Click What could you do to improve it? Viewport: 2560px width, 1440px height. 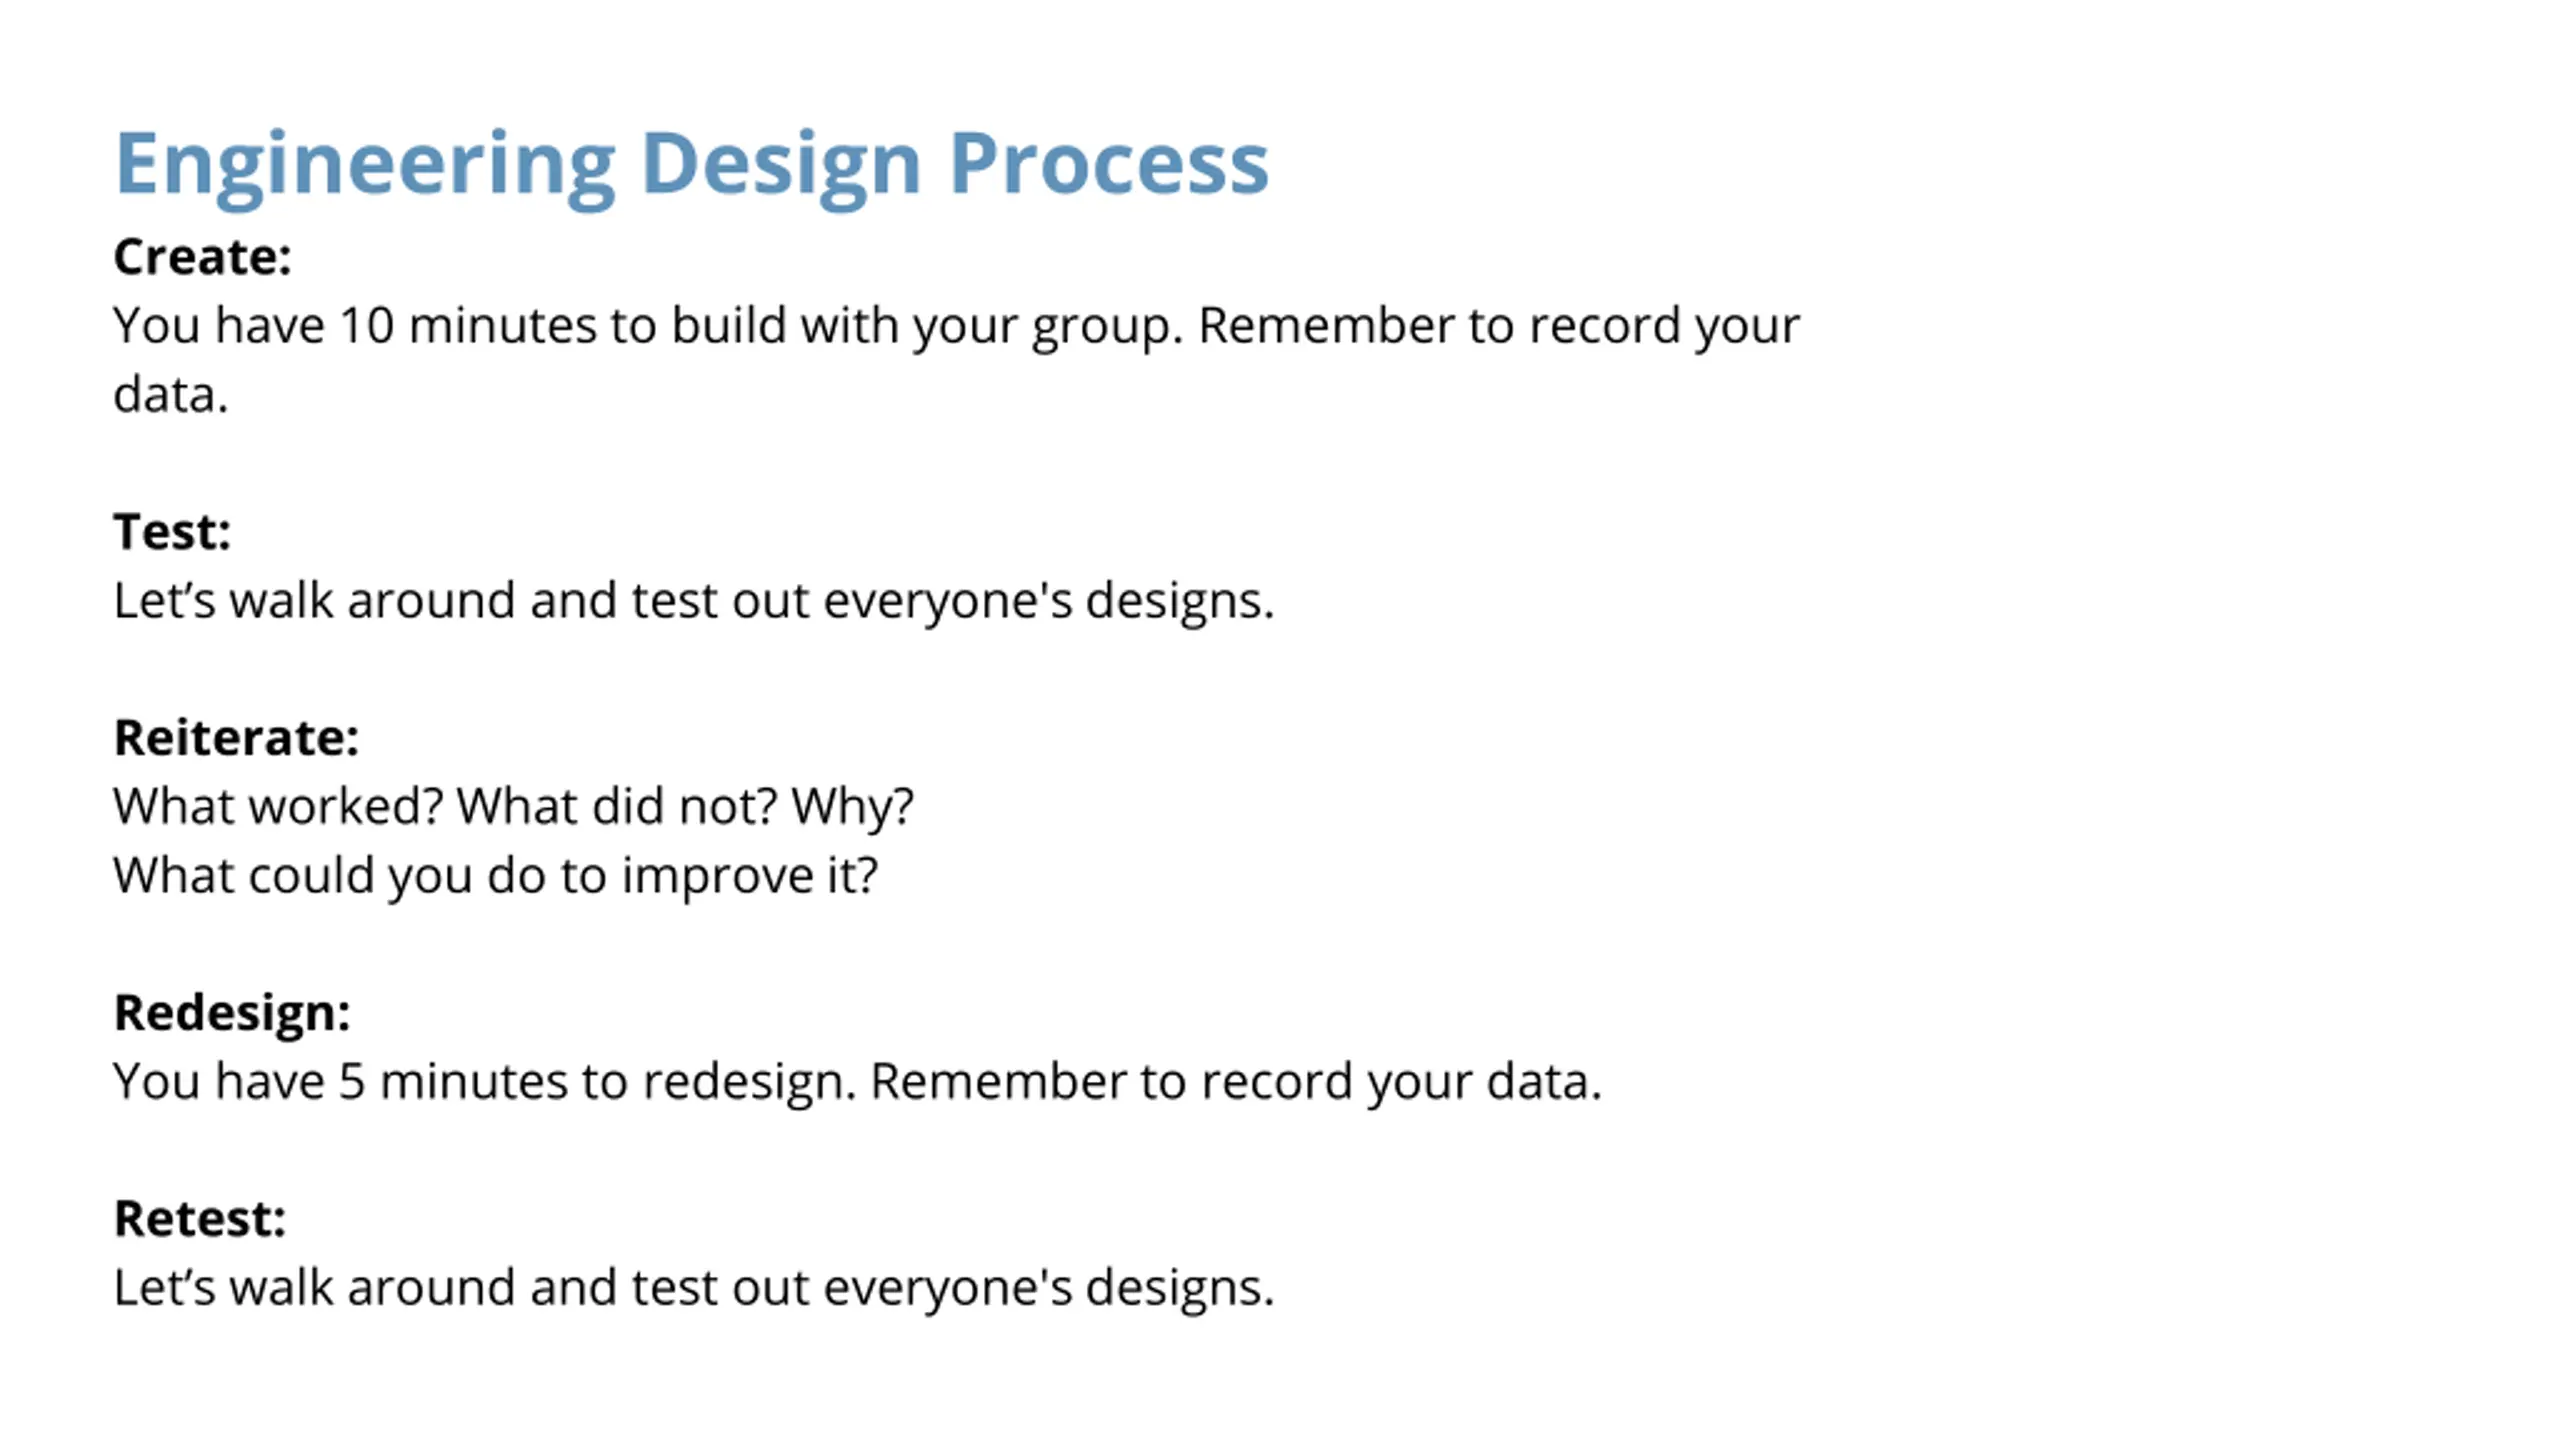click(x=496, y=877)
